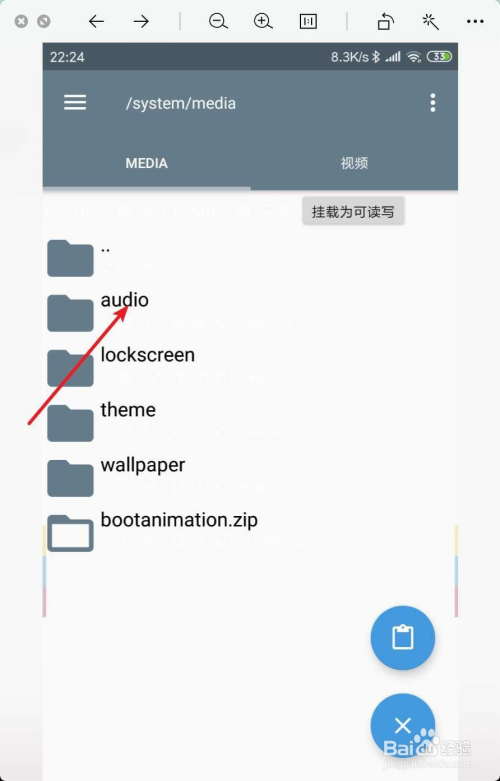Zoom in with the magnifier plus icon
This screenshot has width=500, height=781.
point(263,21)
